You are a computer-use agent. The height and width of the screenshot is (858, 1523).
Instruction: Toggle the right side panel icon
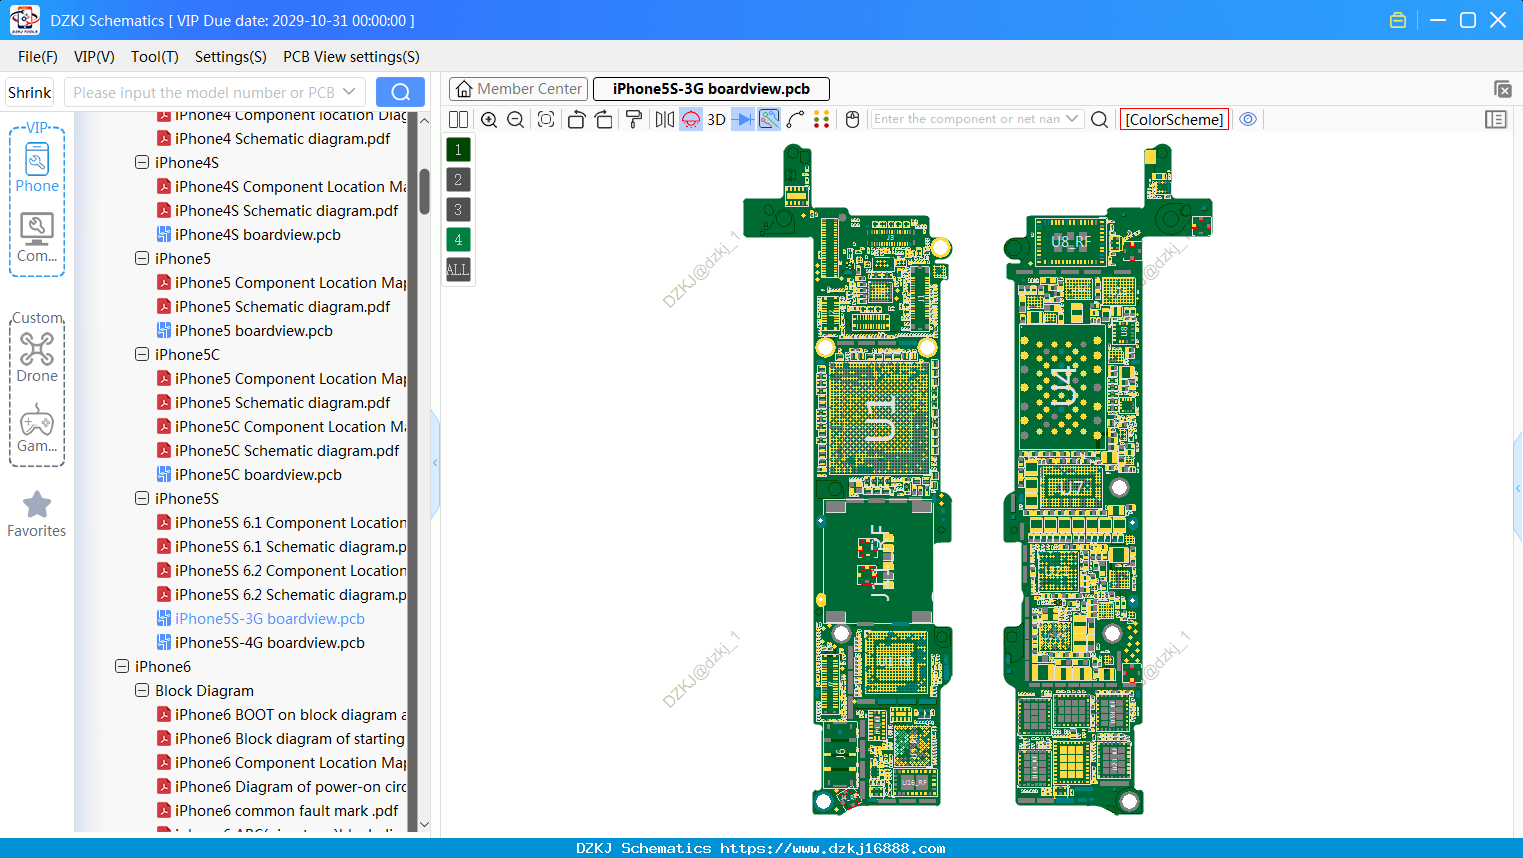point(1496,120)
